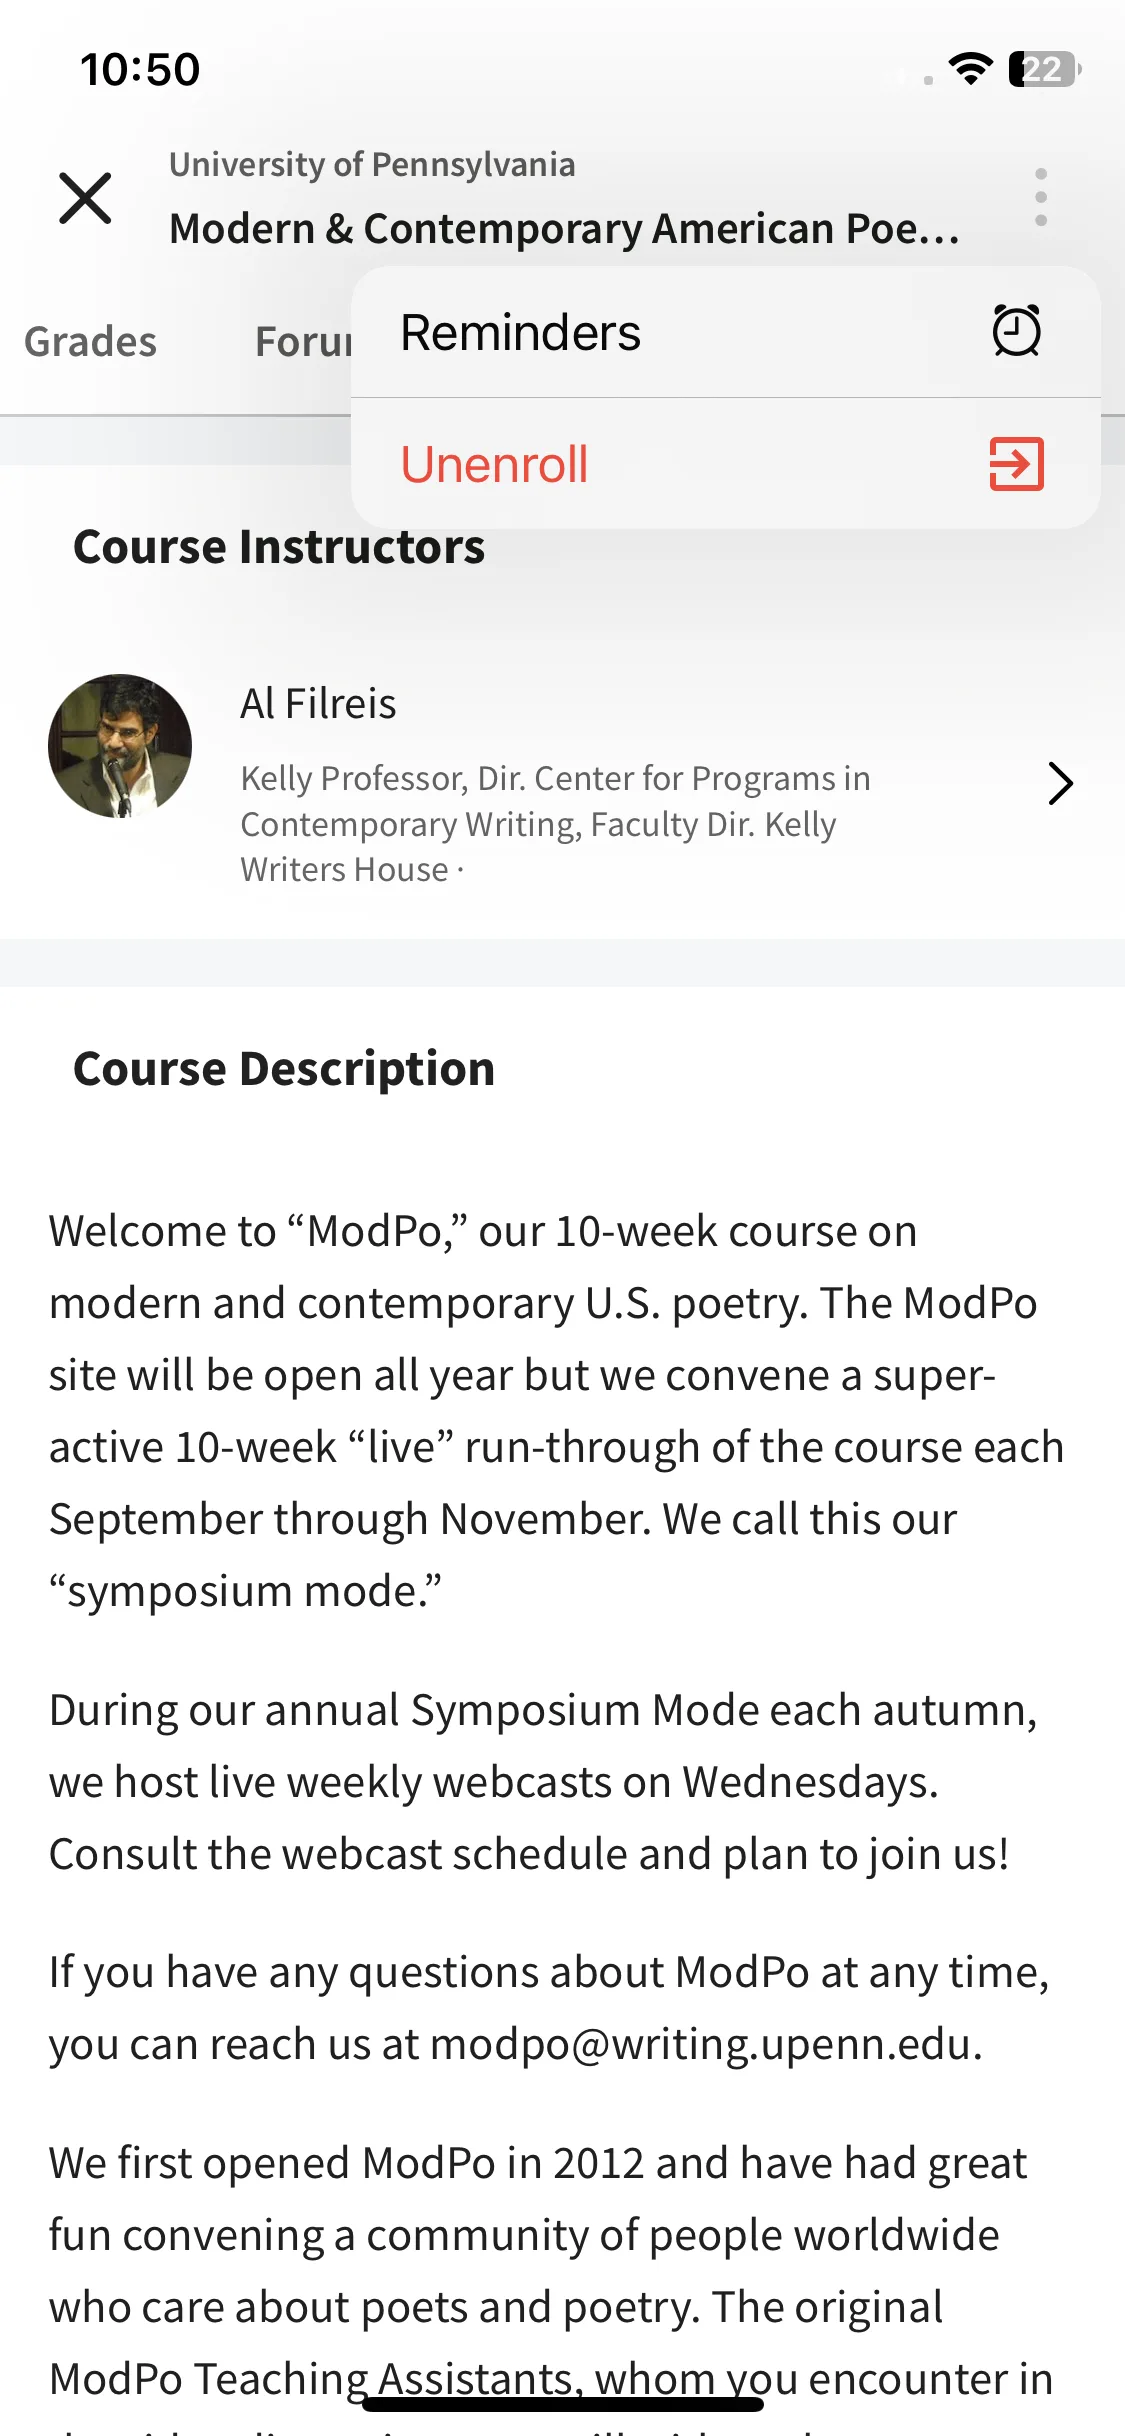
Task: Tap the Wi-Fi status icon
Action: tap(970, 69)
